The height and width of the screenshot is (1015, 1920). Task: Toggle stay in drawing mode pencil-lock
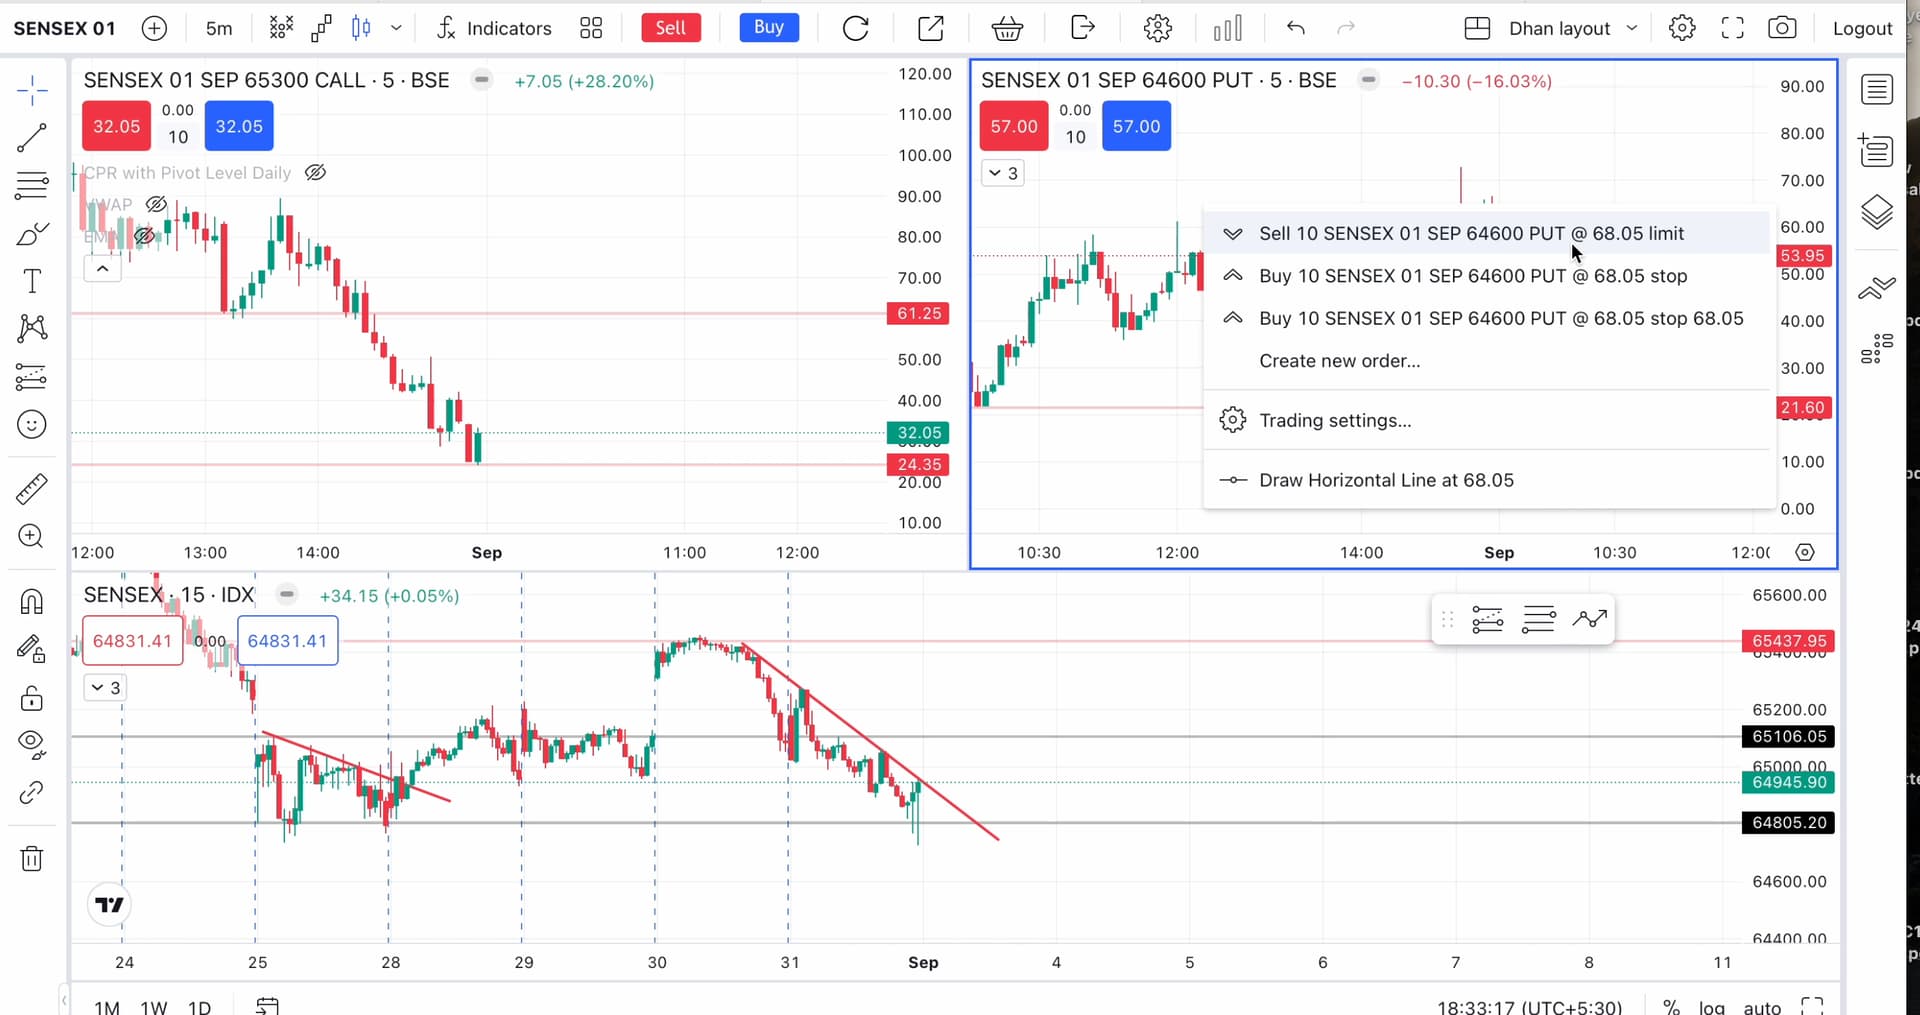32,650
